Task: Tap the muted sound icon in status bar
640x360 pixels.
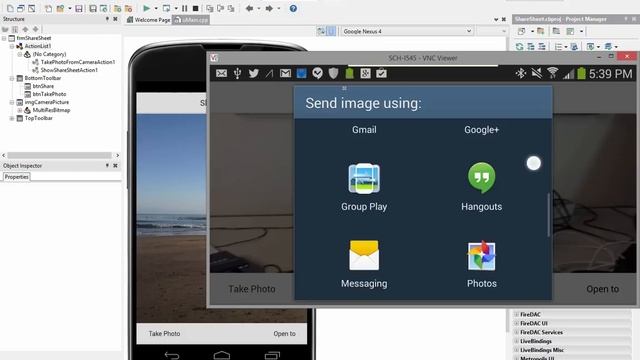Action: pos(536,73)
